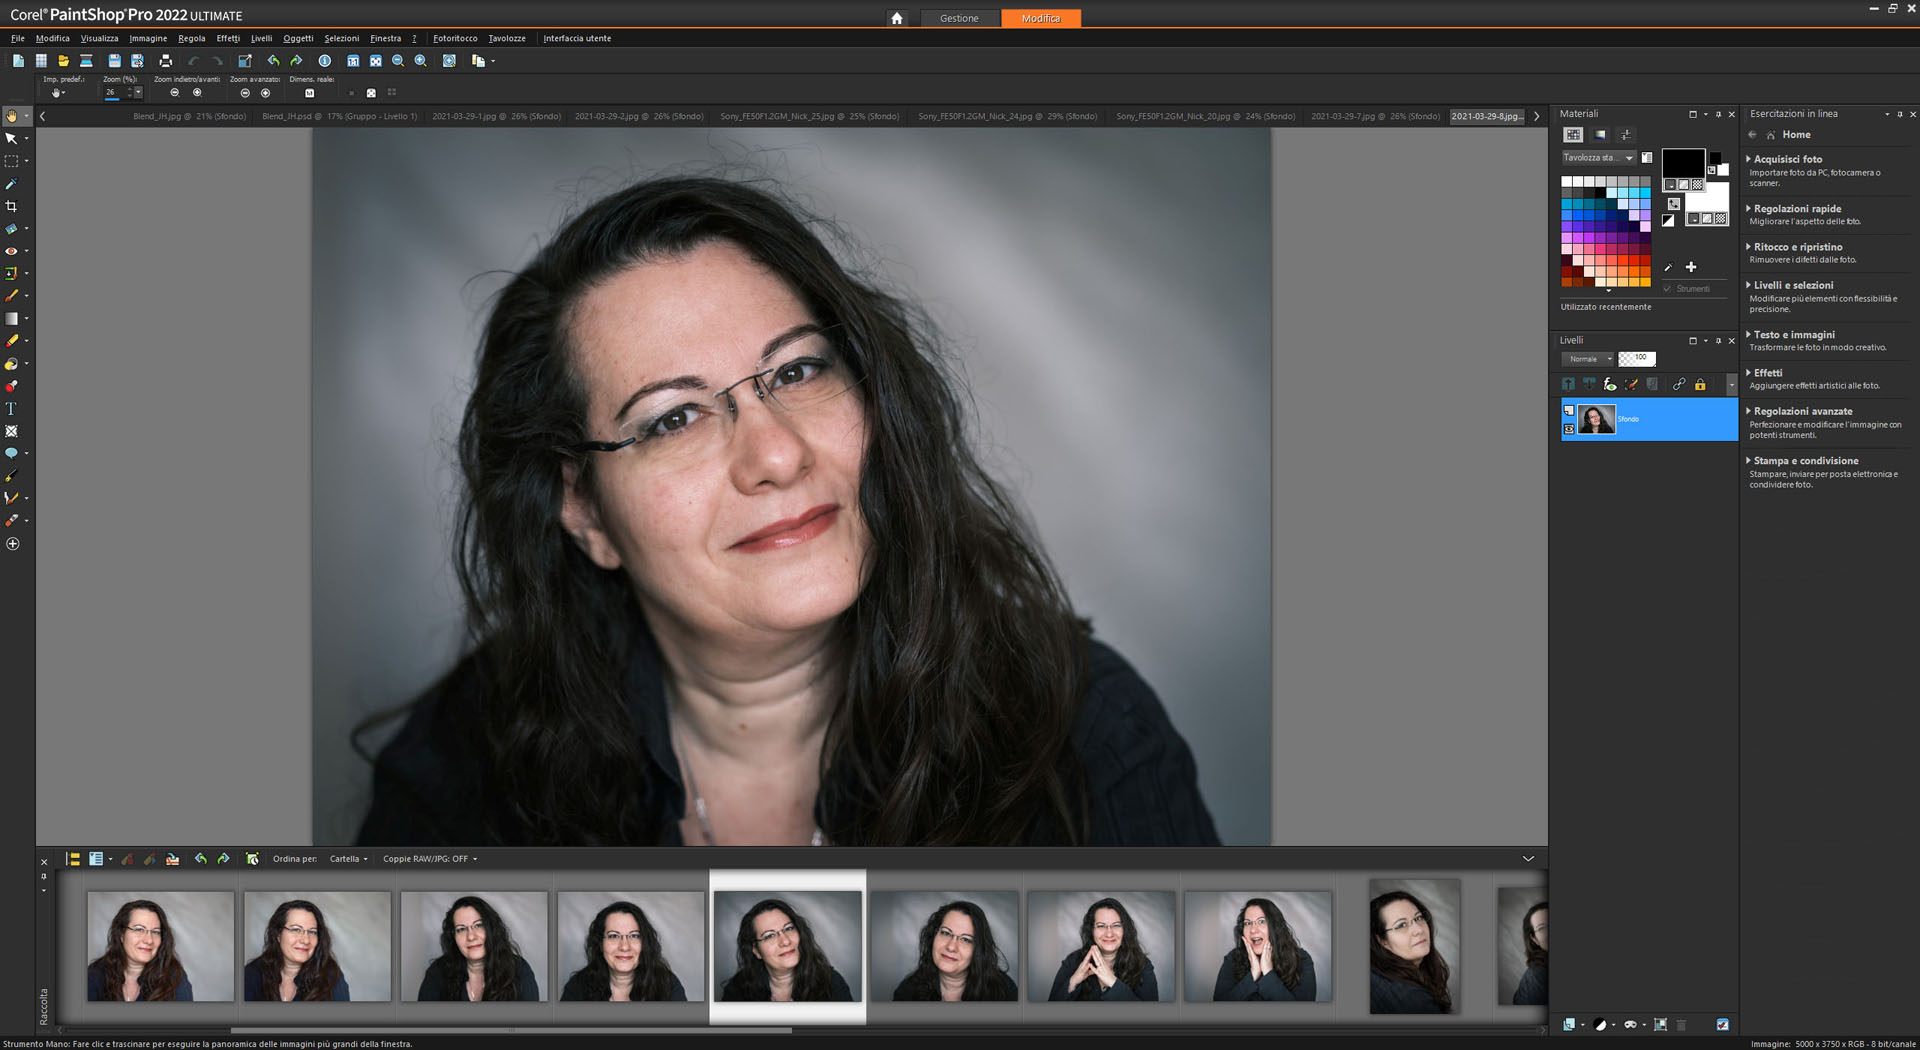
Task: Pick the Dropper tool in left toolbar
Action: [x=12, y=184]
